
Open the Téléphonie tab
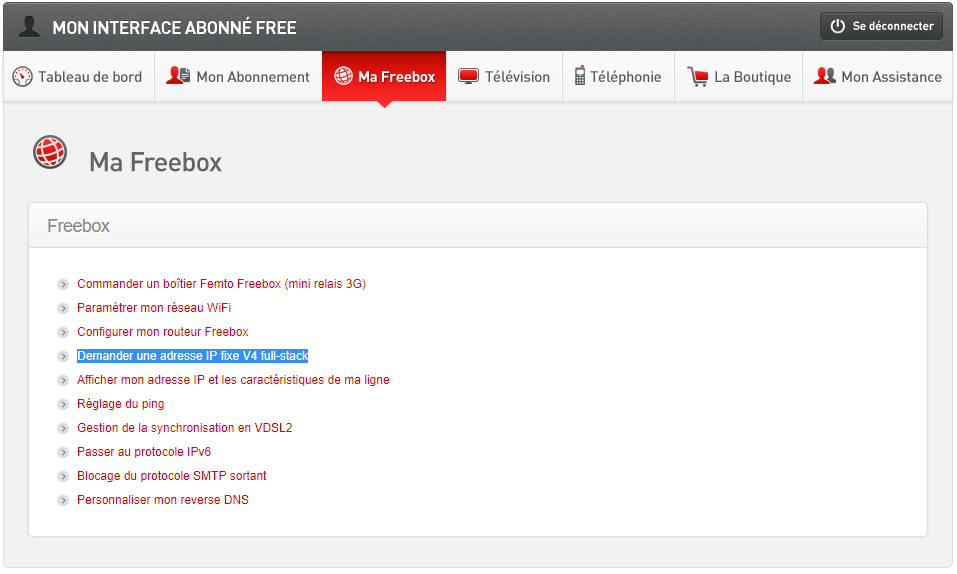(618, 76)
